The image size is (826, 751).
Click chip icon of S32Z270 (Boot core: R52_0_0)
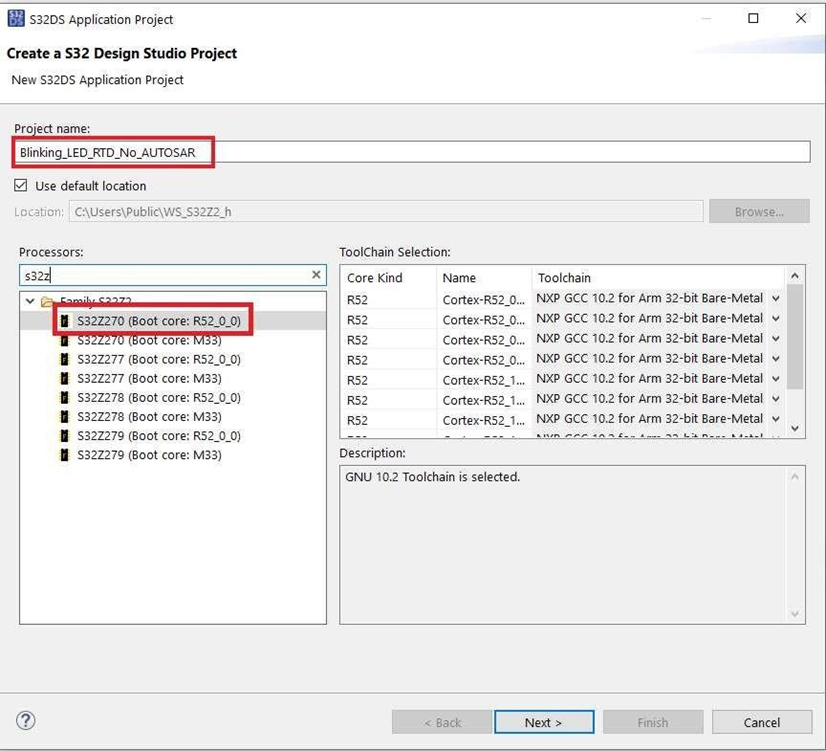pos(64,321)
